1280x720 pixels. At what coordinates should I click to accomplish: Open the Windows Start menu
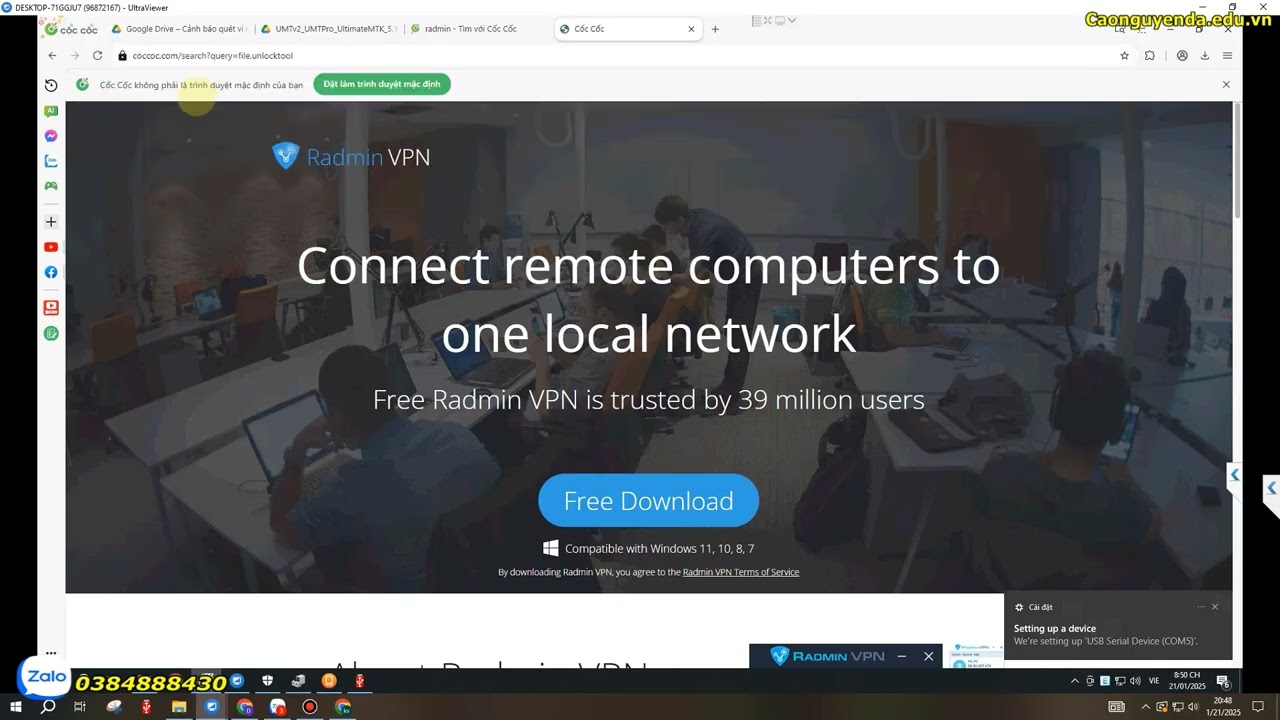(16, 707)
